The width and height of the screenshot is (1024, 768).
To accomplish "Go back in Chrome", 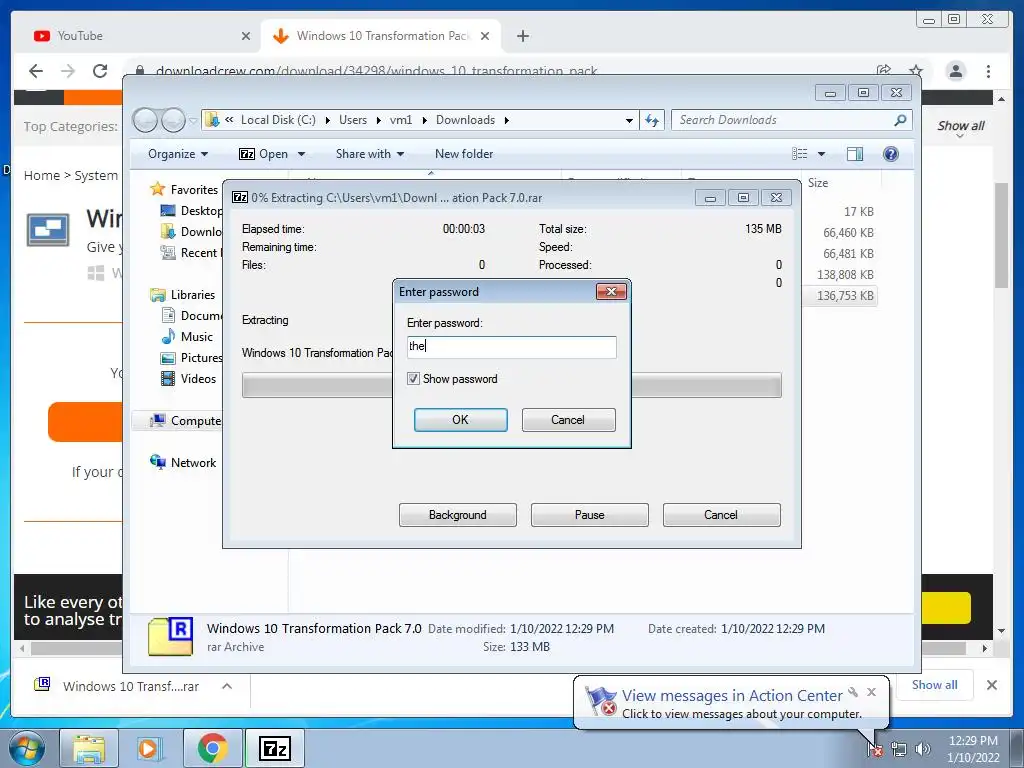I will 36,71.
